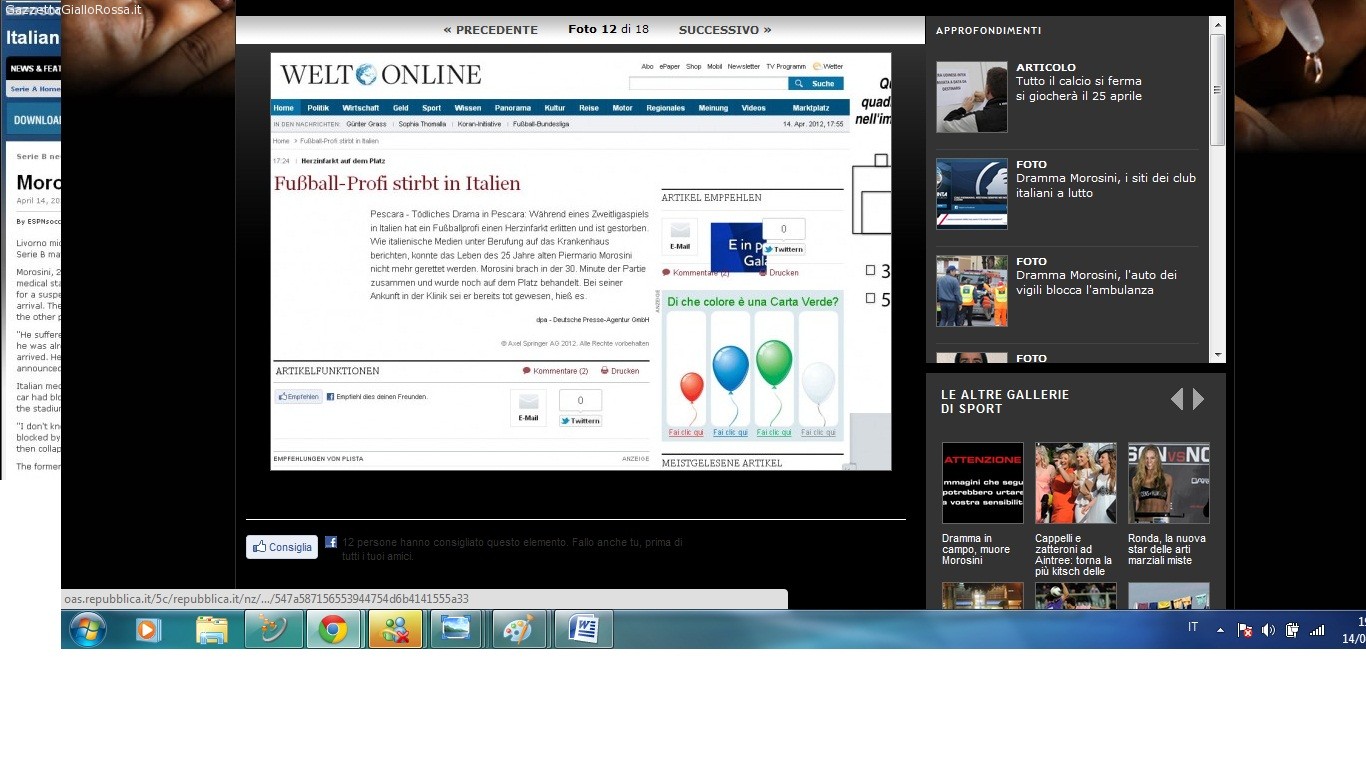1366x768 pixels.
Task: Go to next gallery arrow in Le altre gallerie
Action: click(x=1198, y=399)
